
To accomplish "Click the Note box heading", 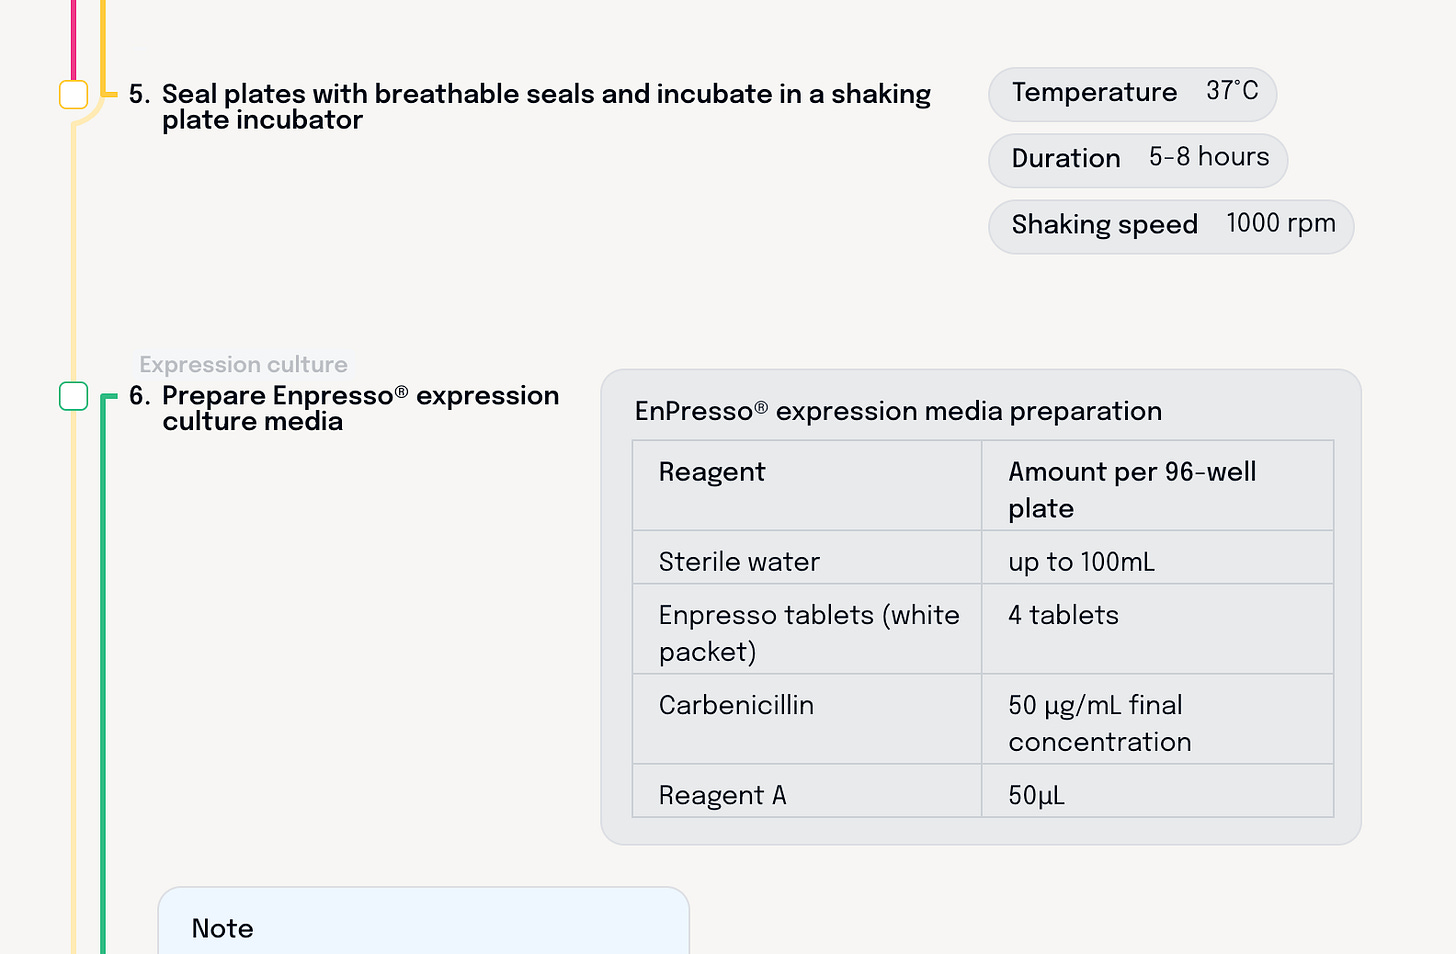I will 223,929.
